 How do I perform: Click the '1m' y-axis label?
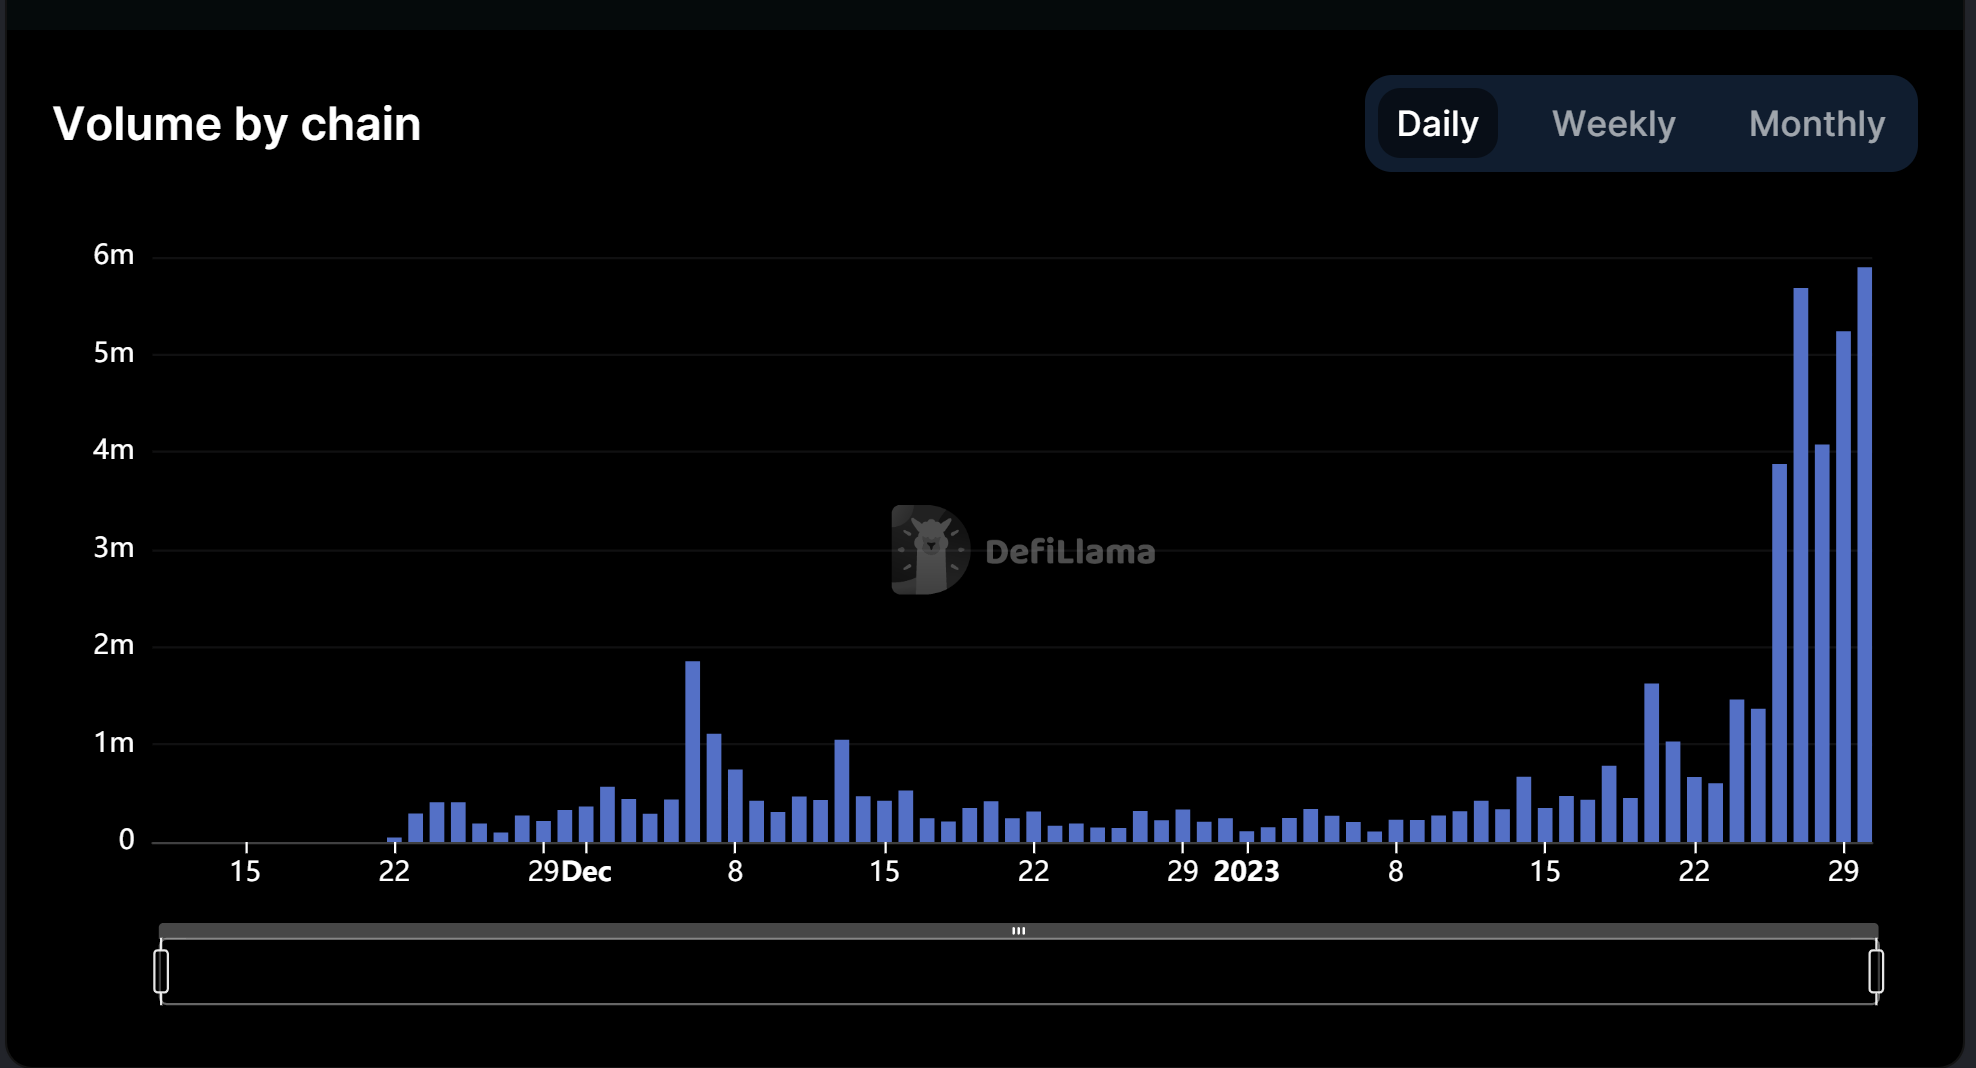click(x=113, y=743)
